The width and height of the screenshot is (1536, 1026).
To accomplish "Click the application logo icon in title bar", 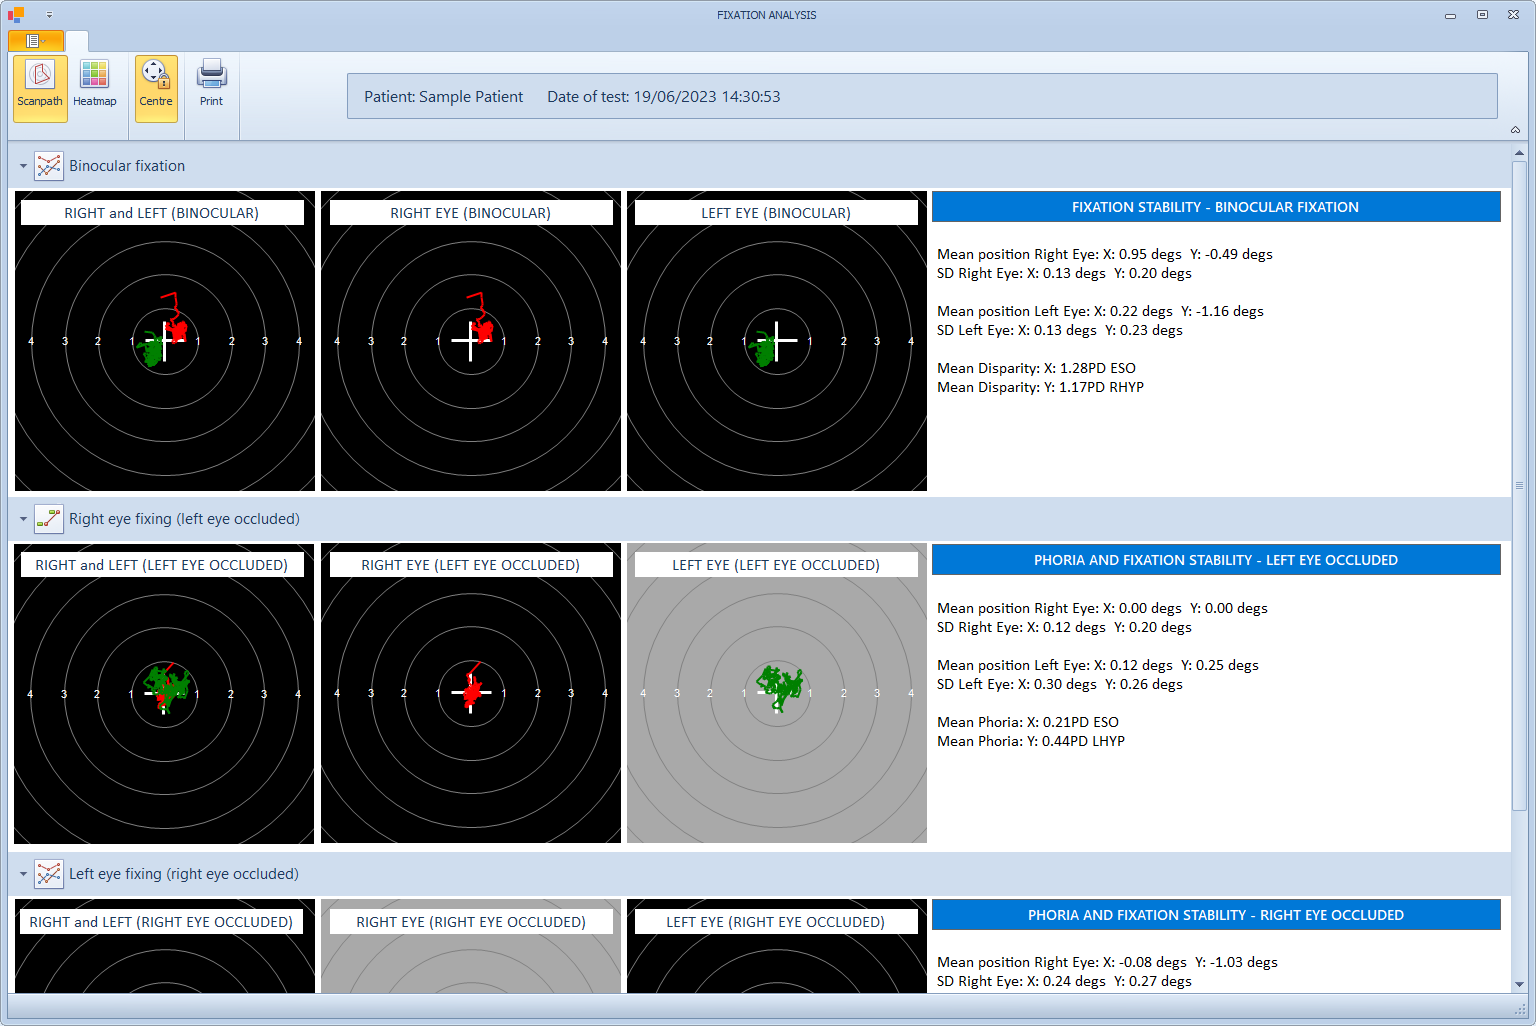I will coord(15,15).
